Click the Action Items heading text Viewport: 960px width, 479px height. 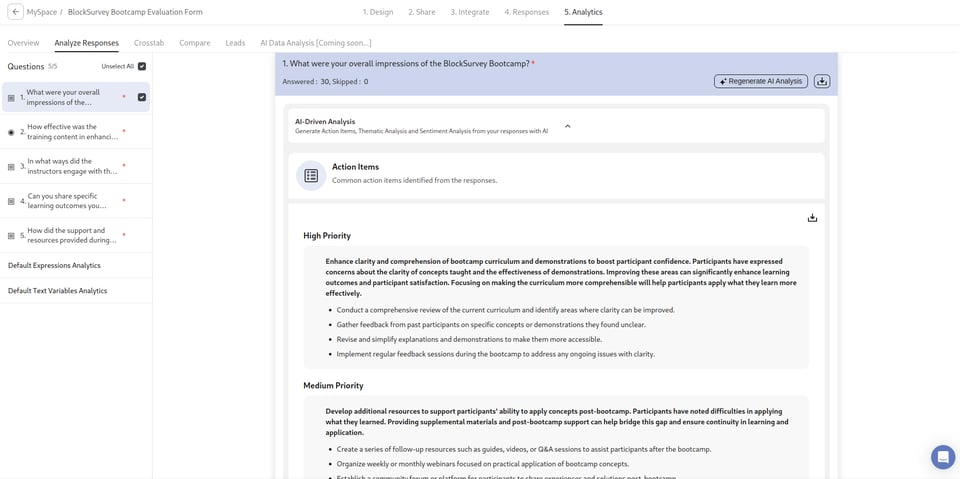point(355,167)
